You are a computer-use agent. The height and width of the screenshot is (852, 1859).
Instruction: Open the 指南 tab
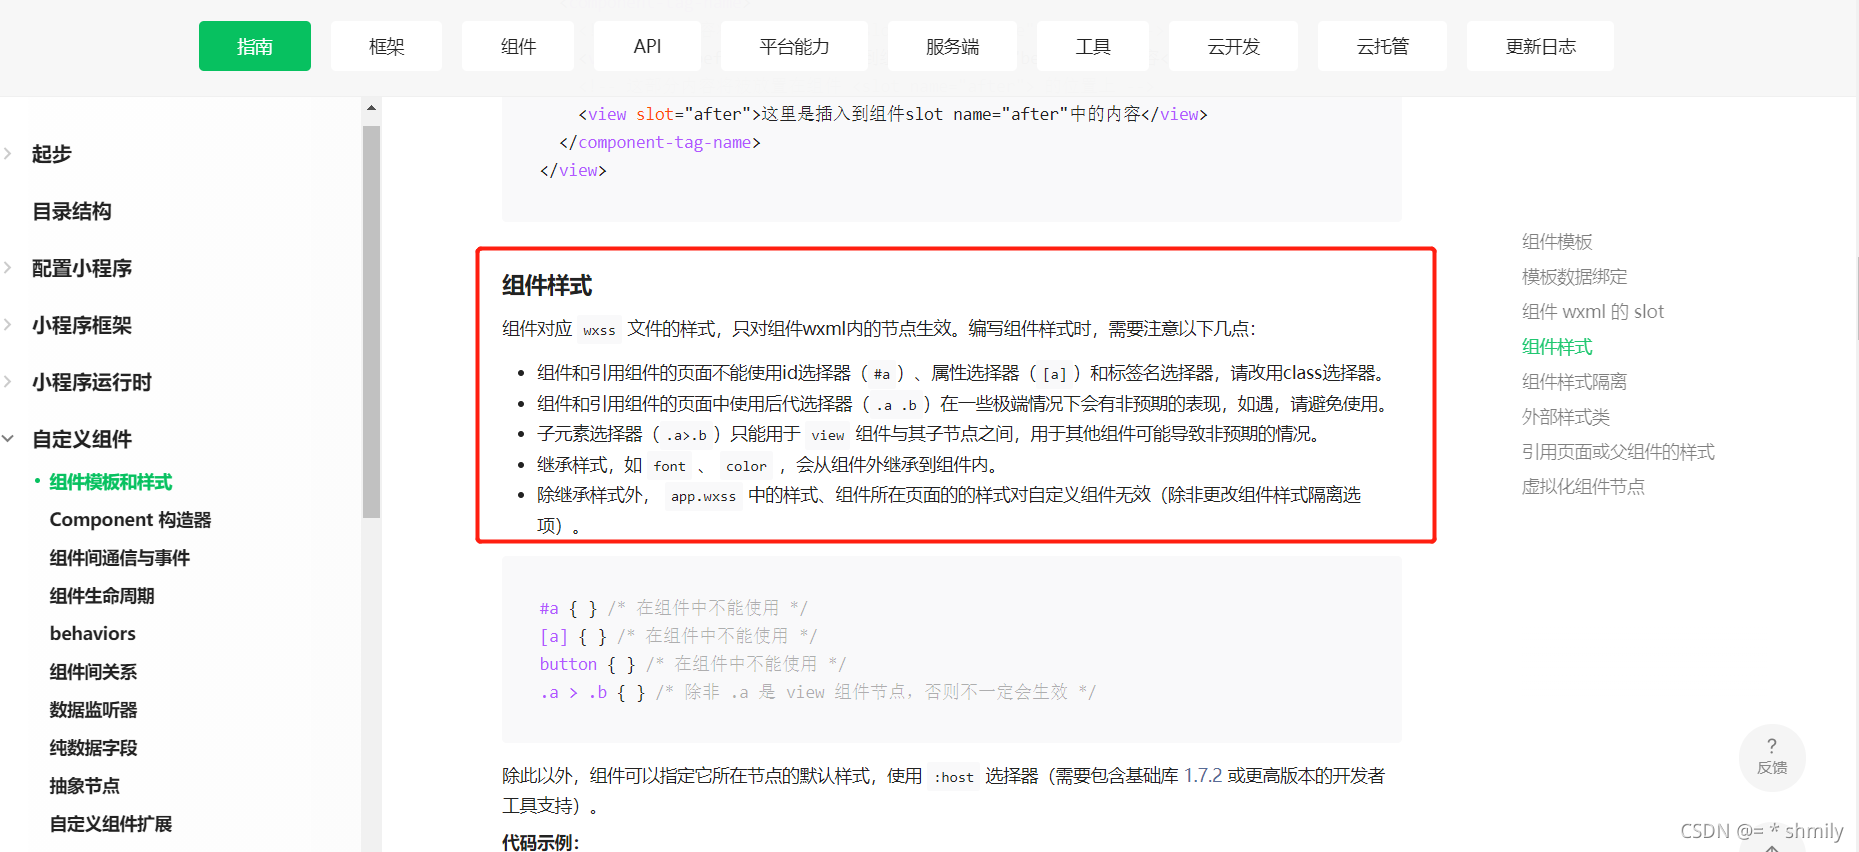coord(255,46)
